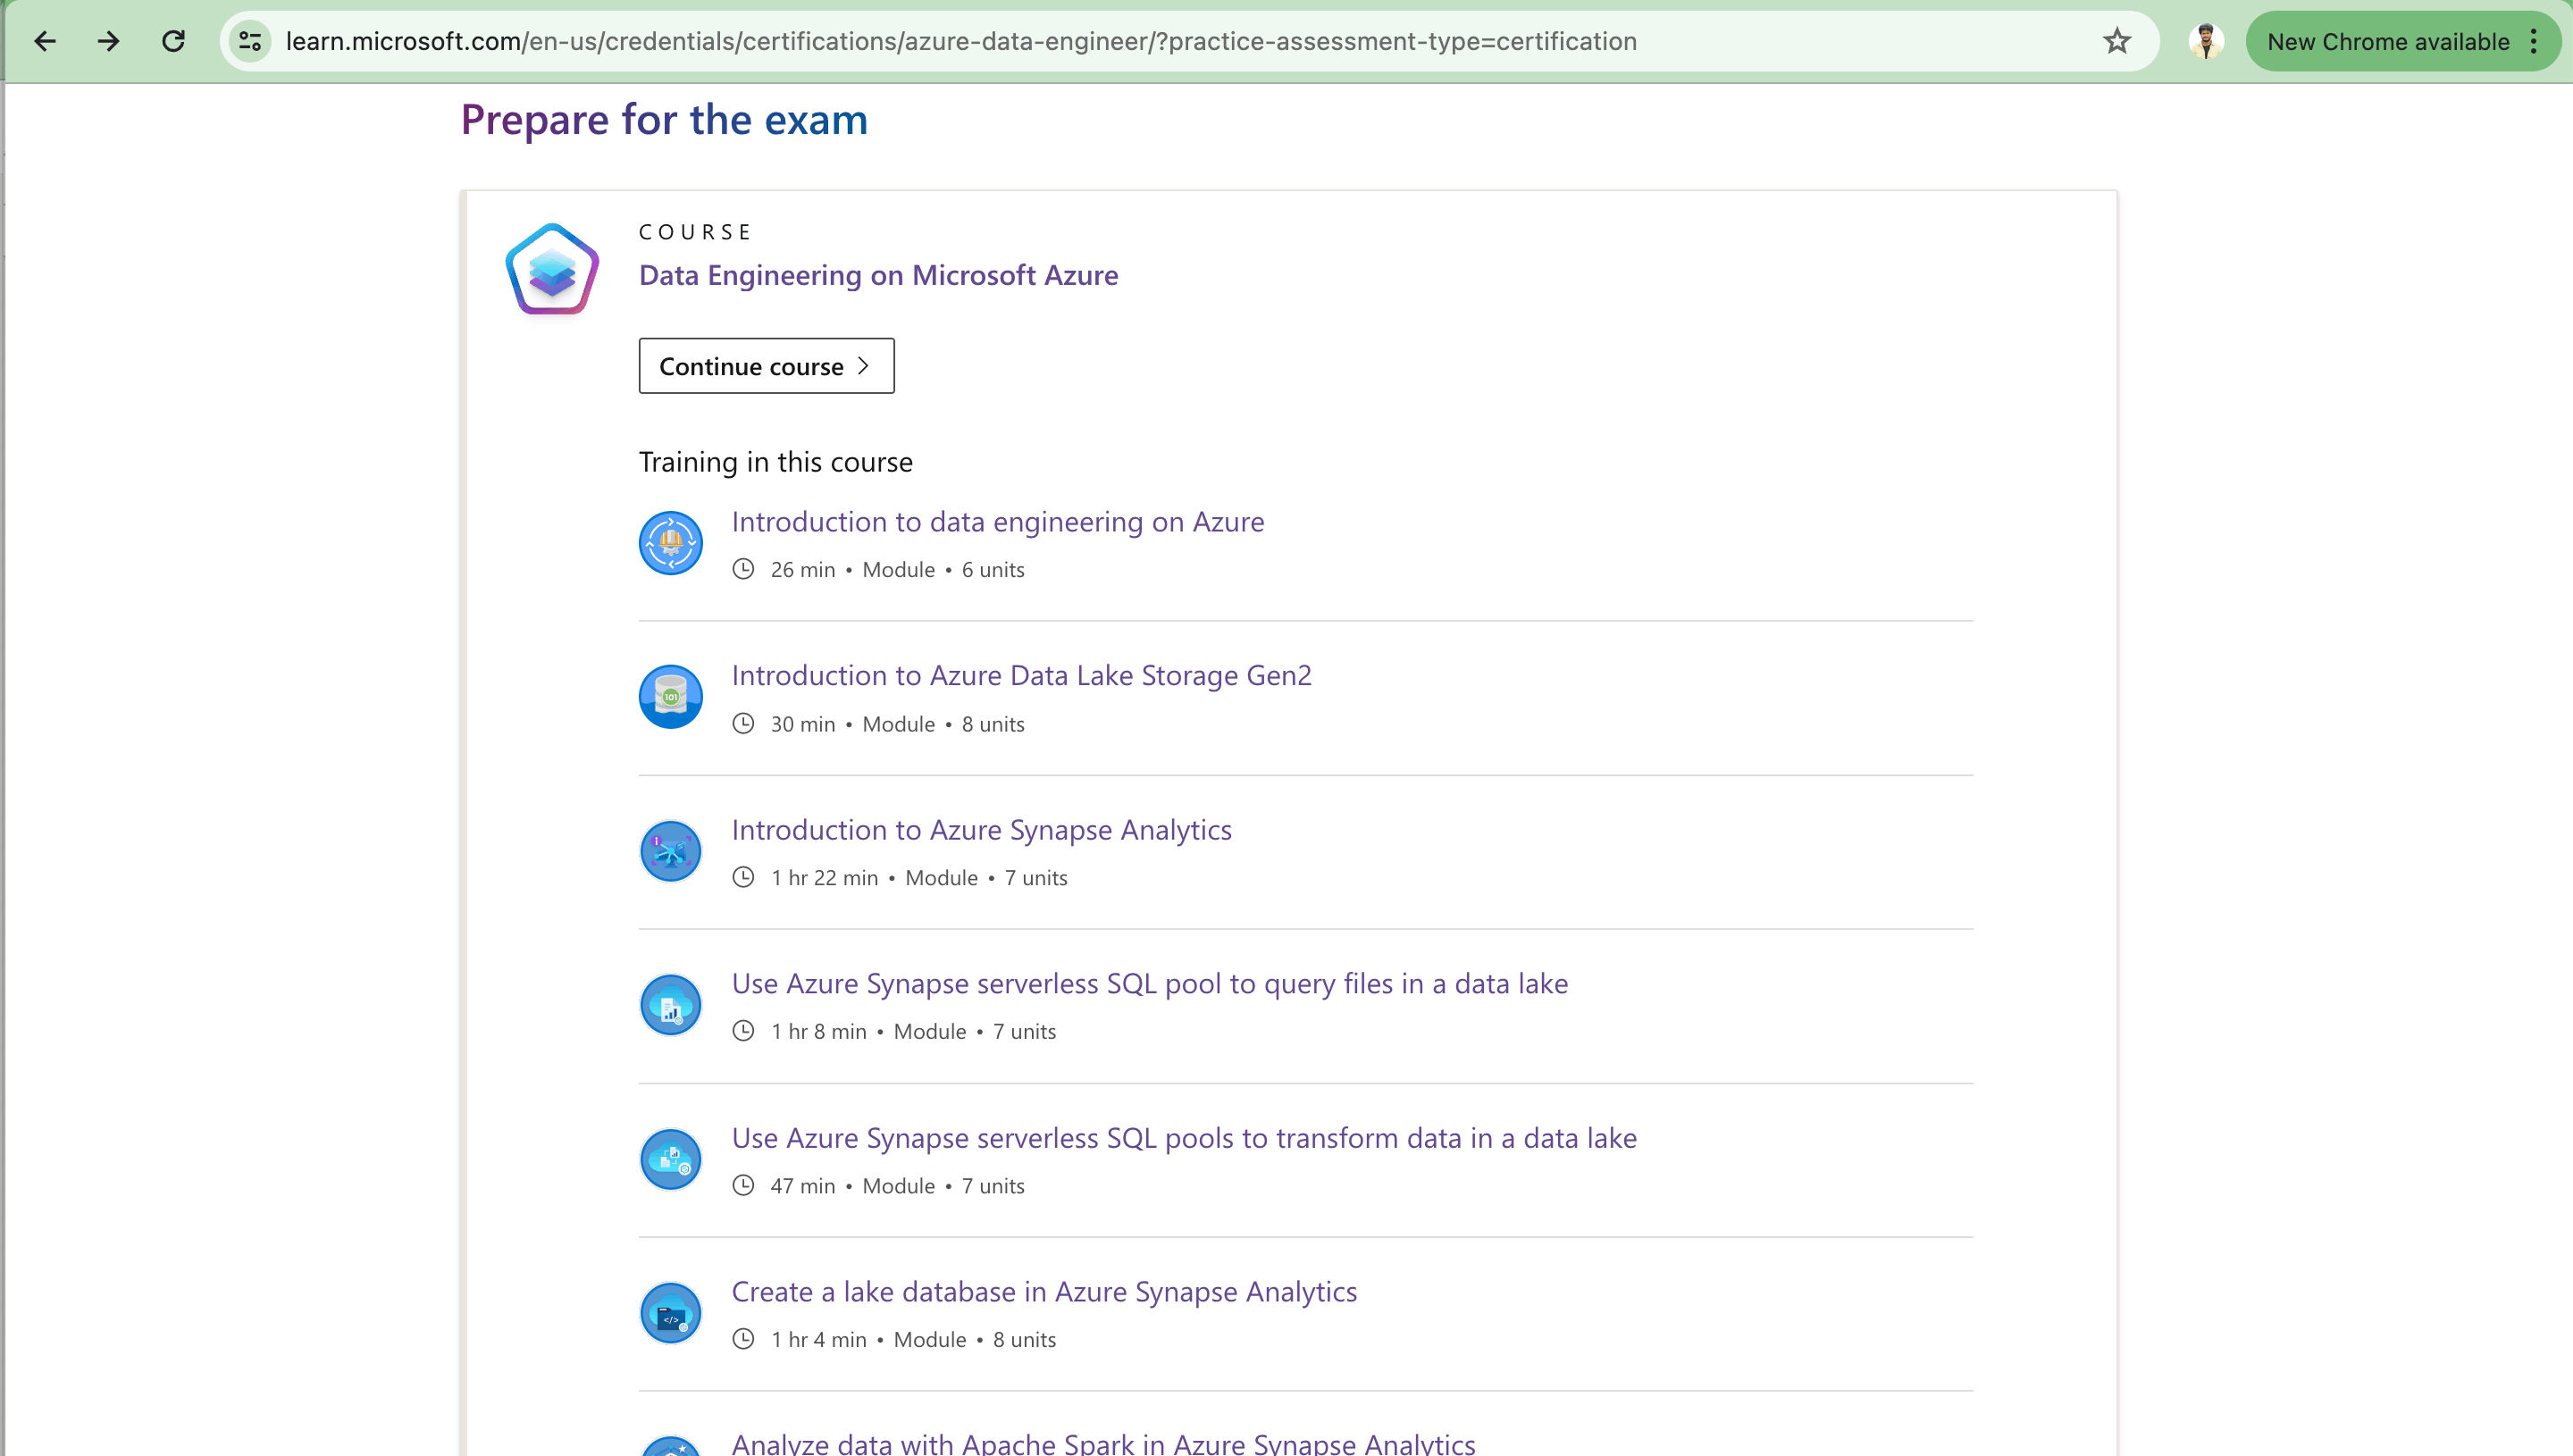Viewport: 2573px width, 1456px height.
Task: Open Introduction to Azure Synapse Analytics
Action: [981, 830]
